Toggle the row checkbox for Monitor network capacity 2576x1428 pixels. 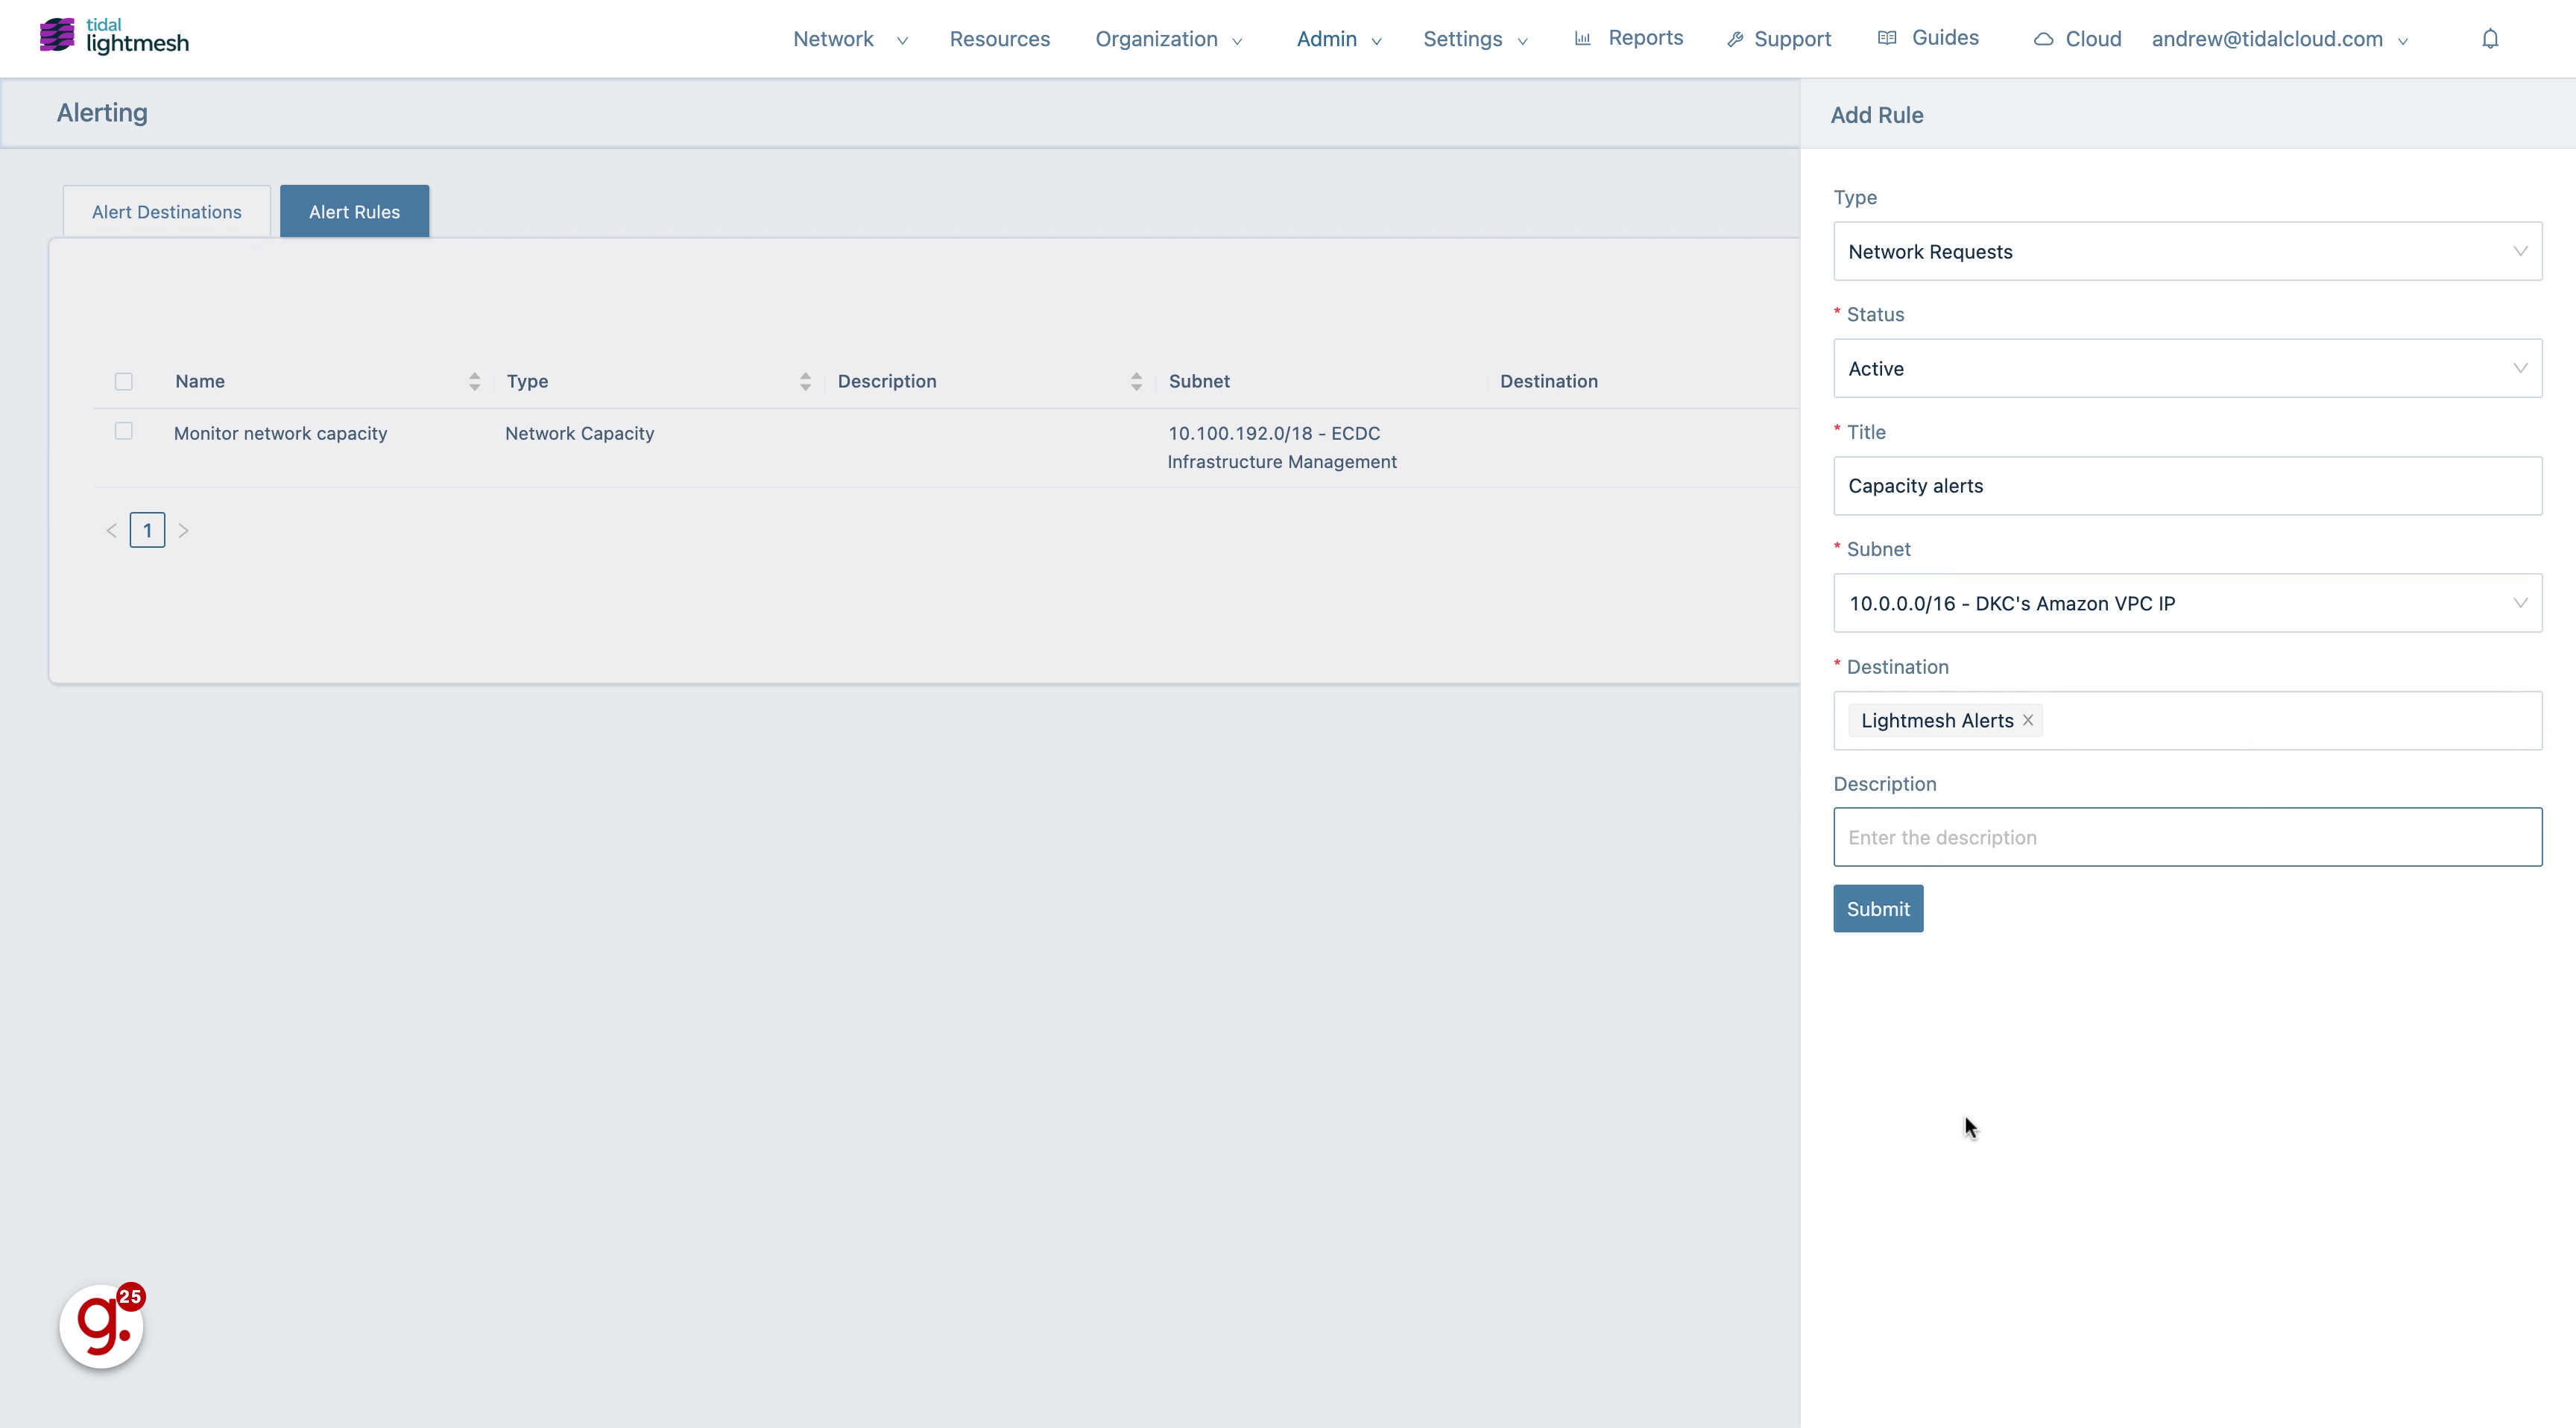coord(123,431)
